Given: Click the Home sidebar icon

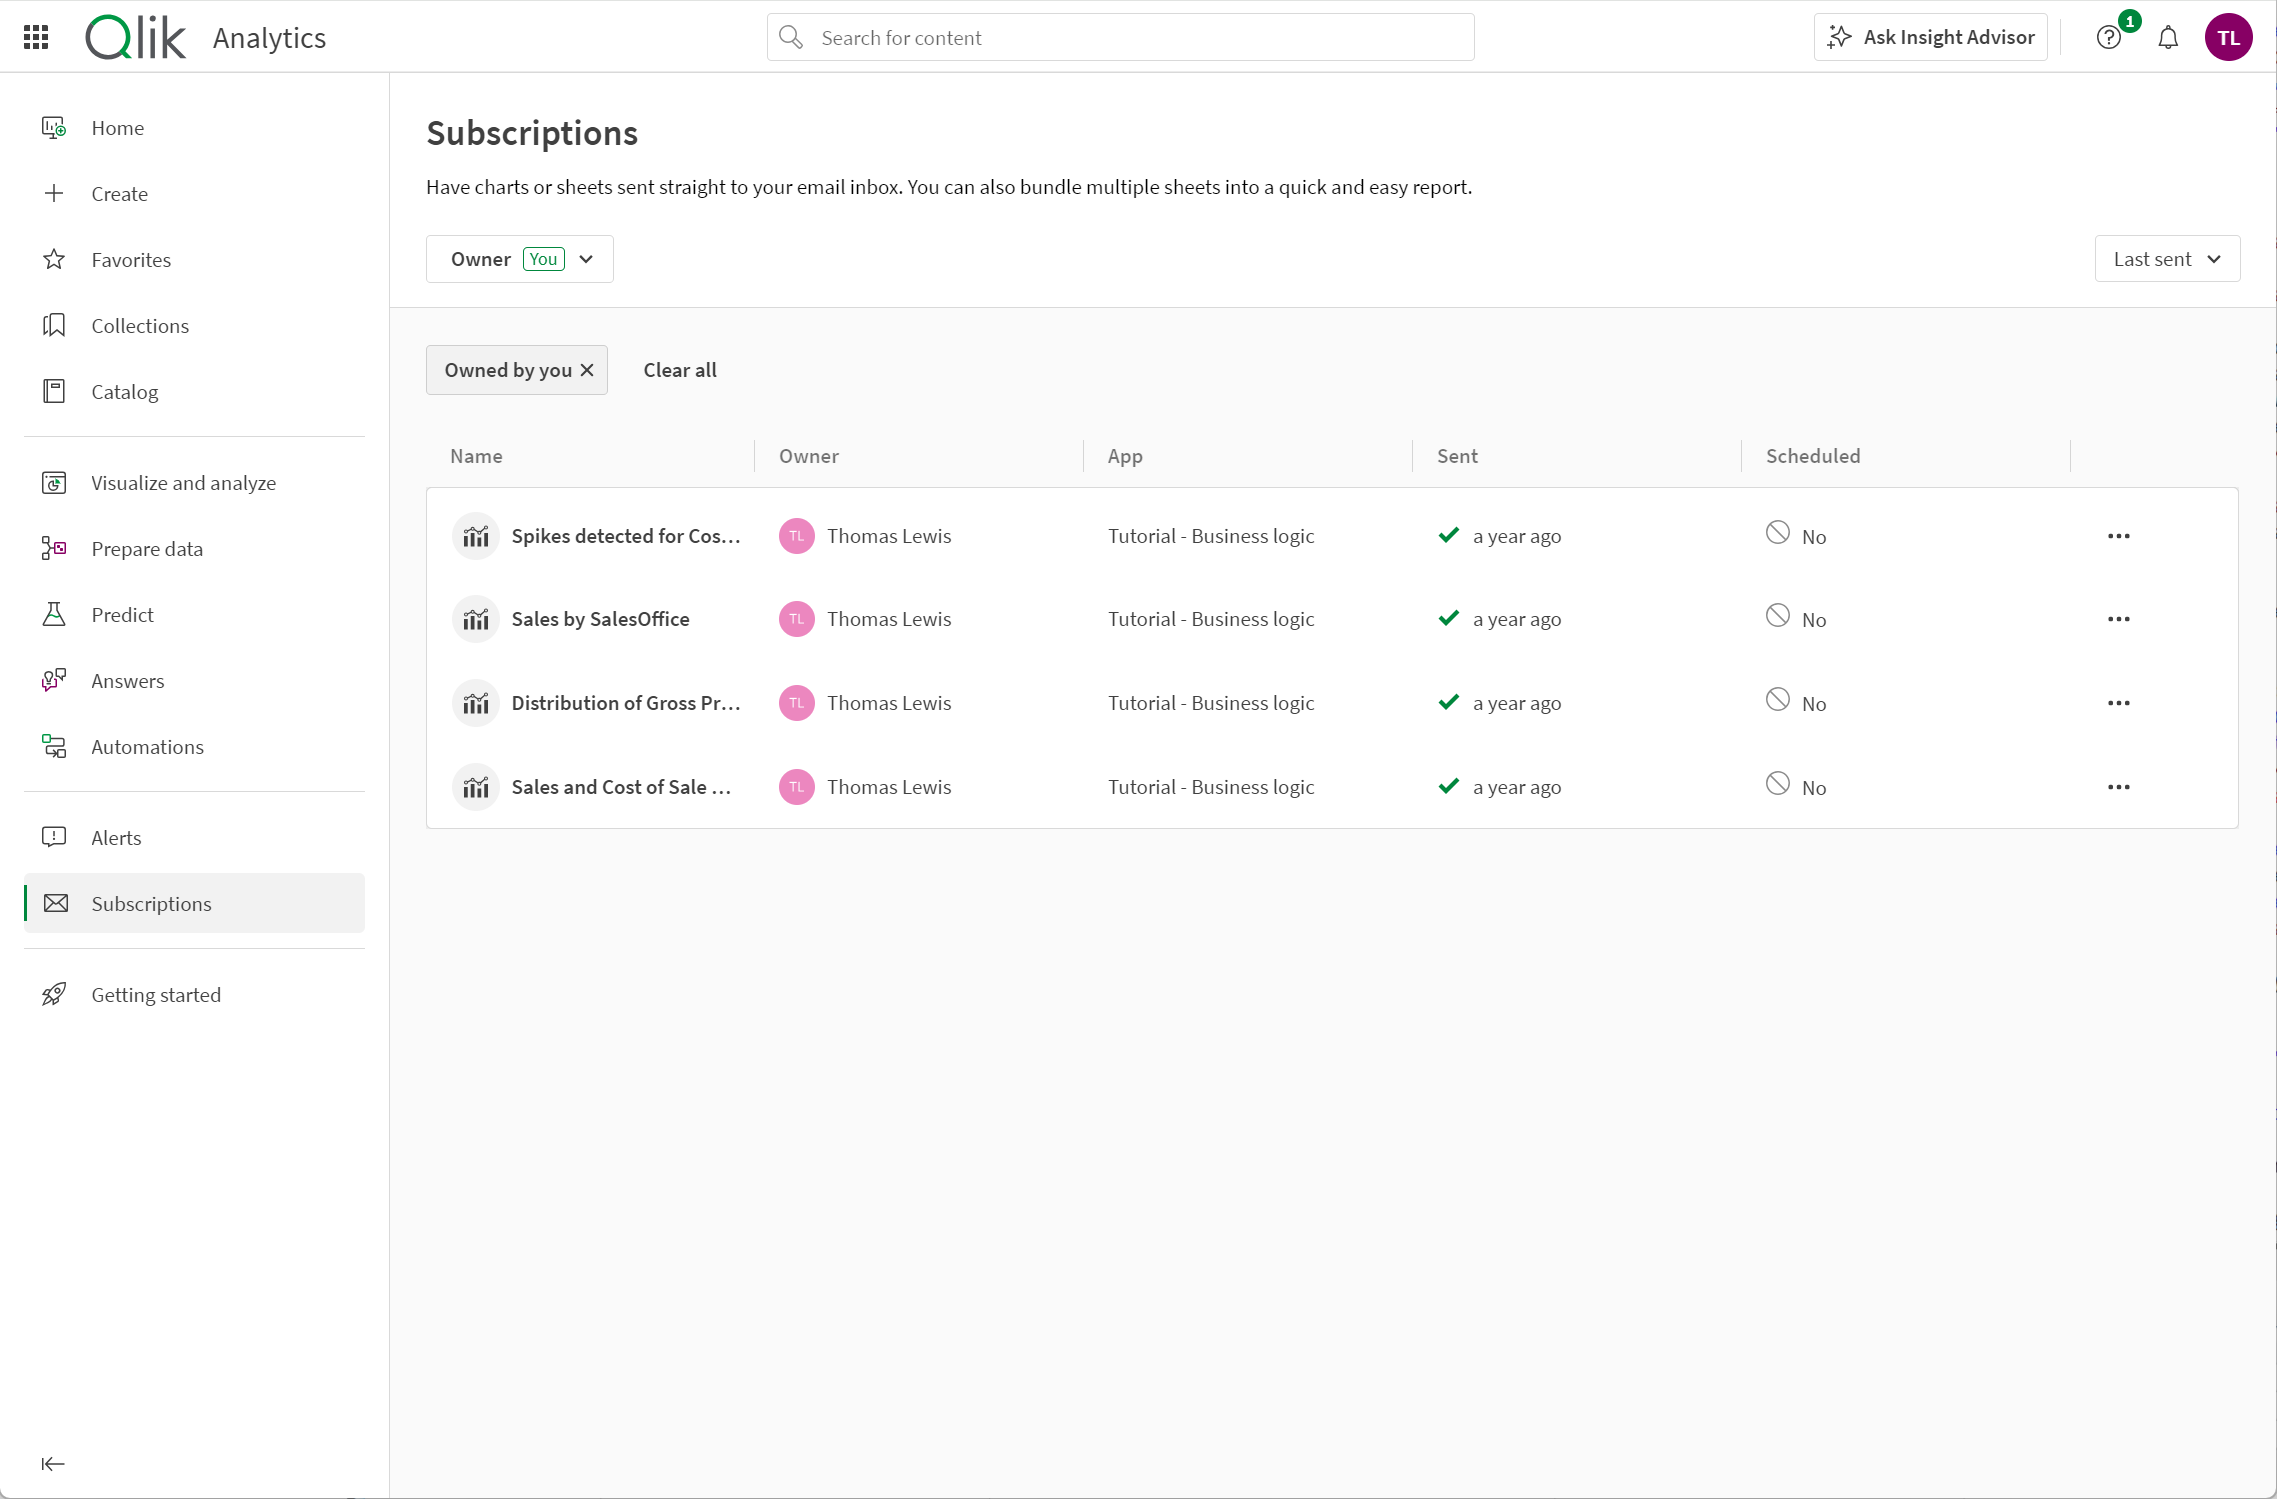Looking at the screenshot, I should pyautogui.click(x=55, y=125).
